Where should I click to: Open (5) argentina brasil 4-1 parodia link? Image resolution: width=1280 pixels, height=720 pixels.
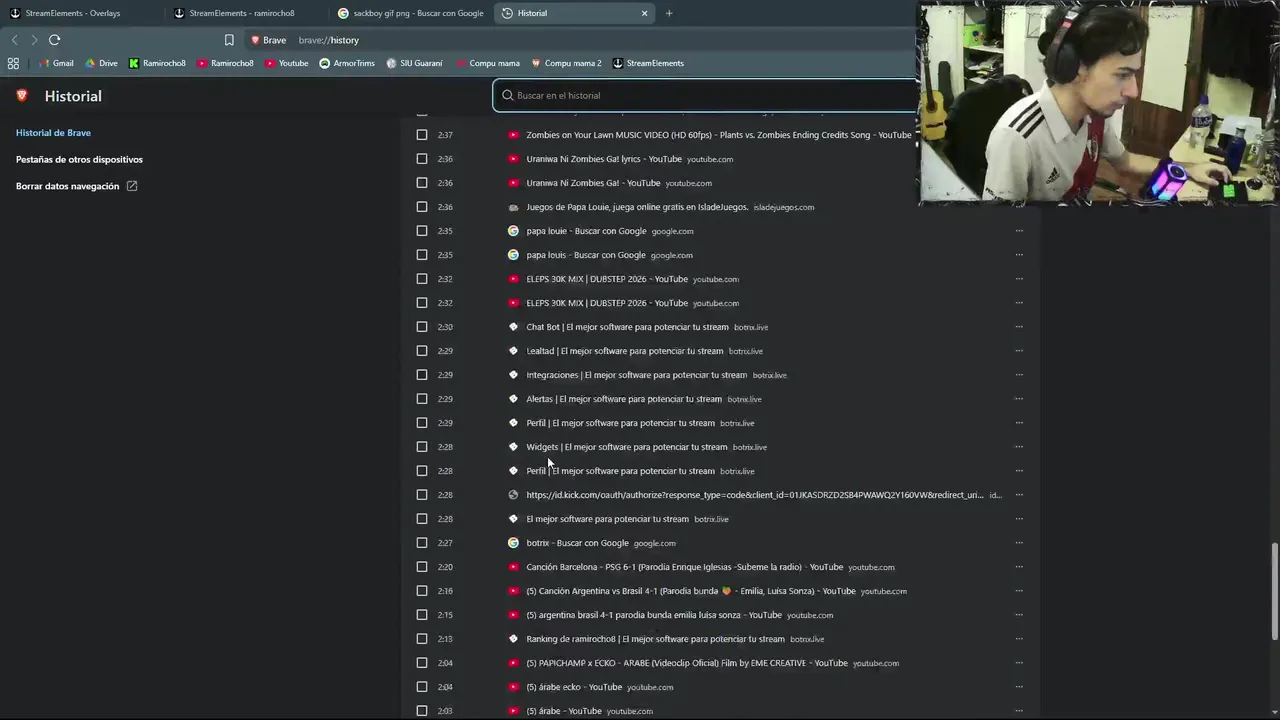point(654,615)
